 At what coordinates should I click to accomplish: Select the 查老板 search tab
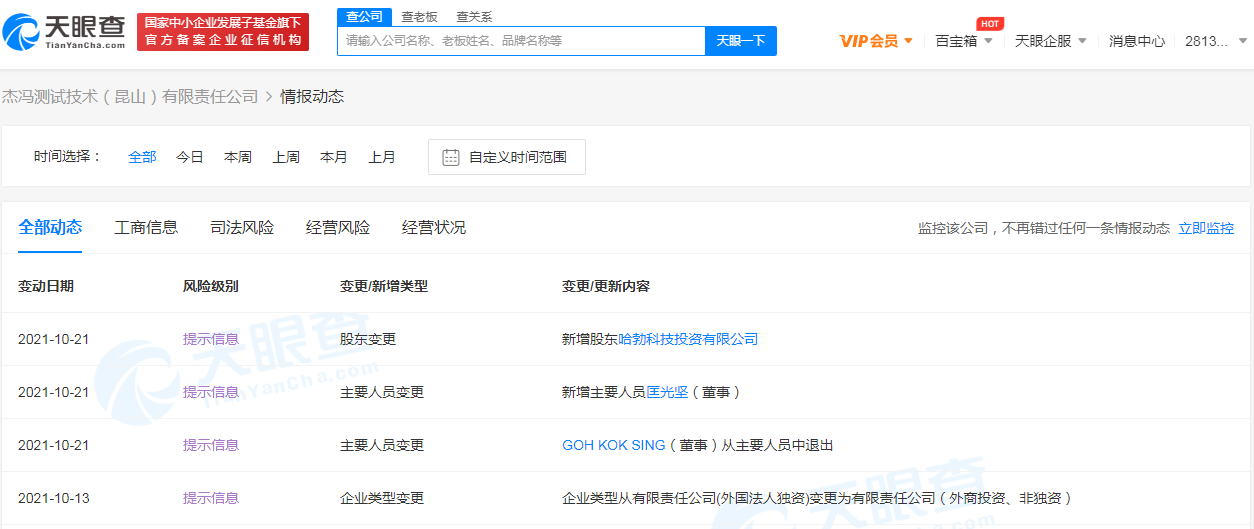419,17
